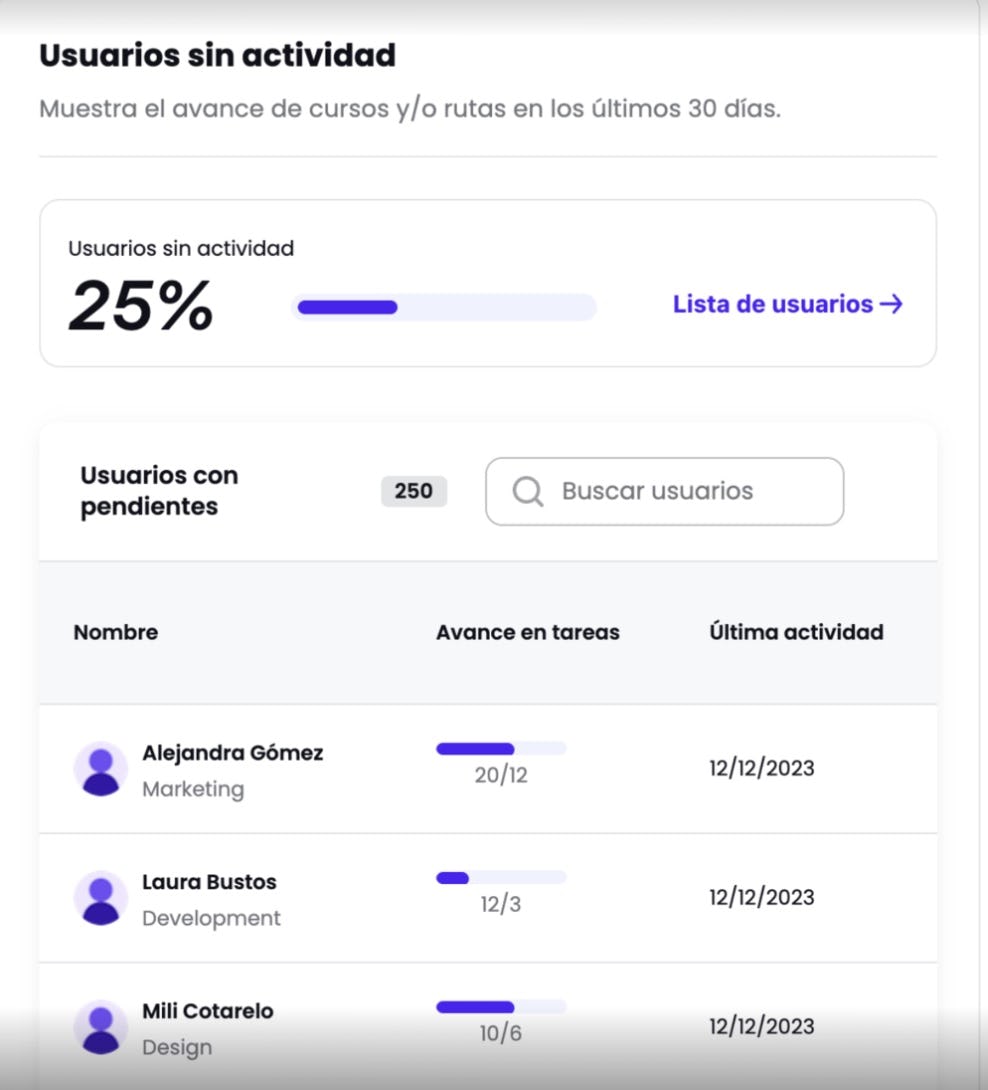This screenshot has height=1090, width=988.
Task: Click Laura Bustos's profile avatar
Action: (x=100, y=898)
